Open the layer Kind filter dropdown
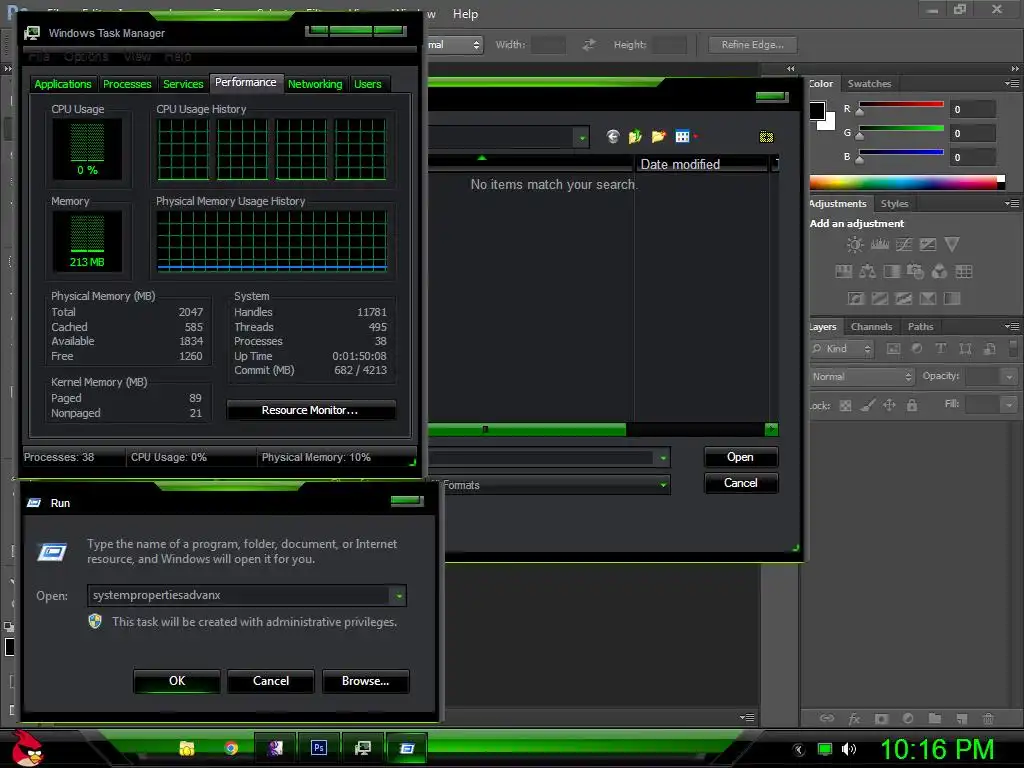This screenshot has width=1024, height=768. 841,349
